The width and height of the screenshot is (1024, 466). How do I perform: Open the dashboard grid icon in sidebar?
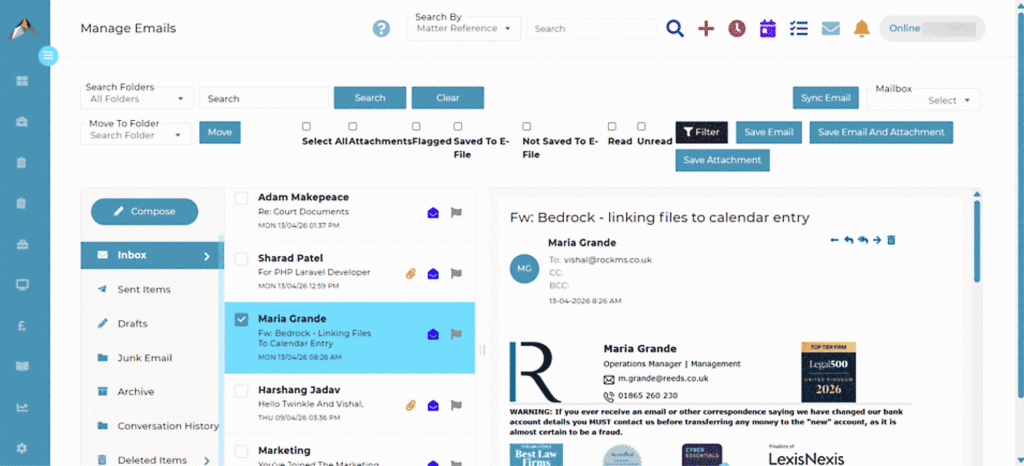pyautogui.click(x=22, y=81)
